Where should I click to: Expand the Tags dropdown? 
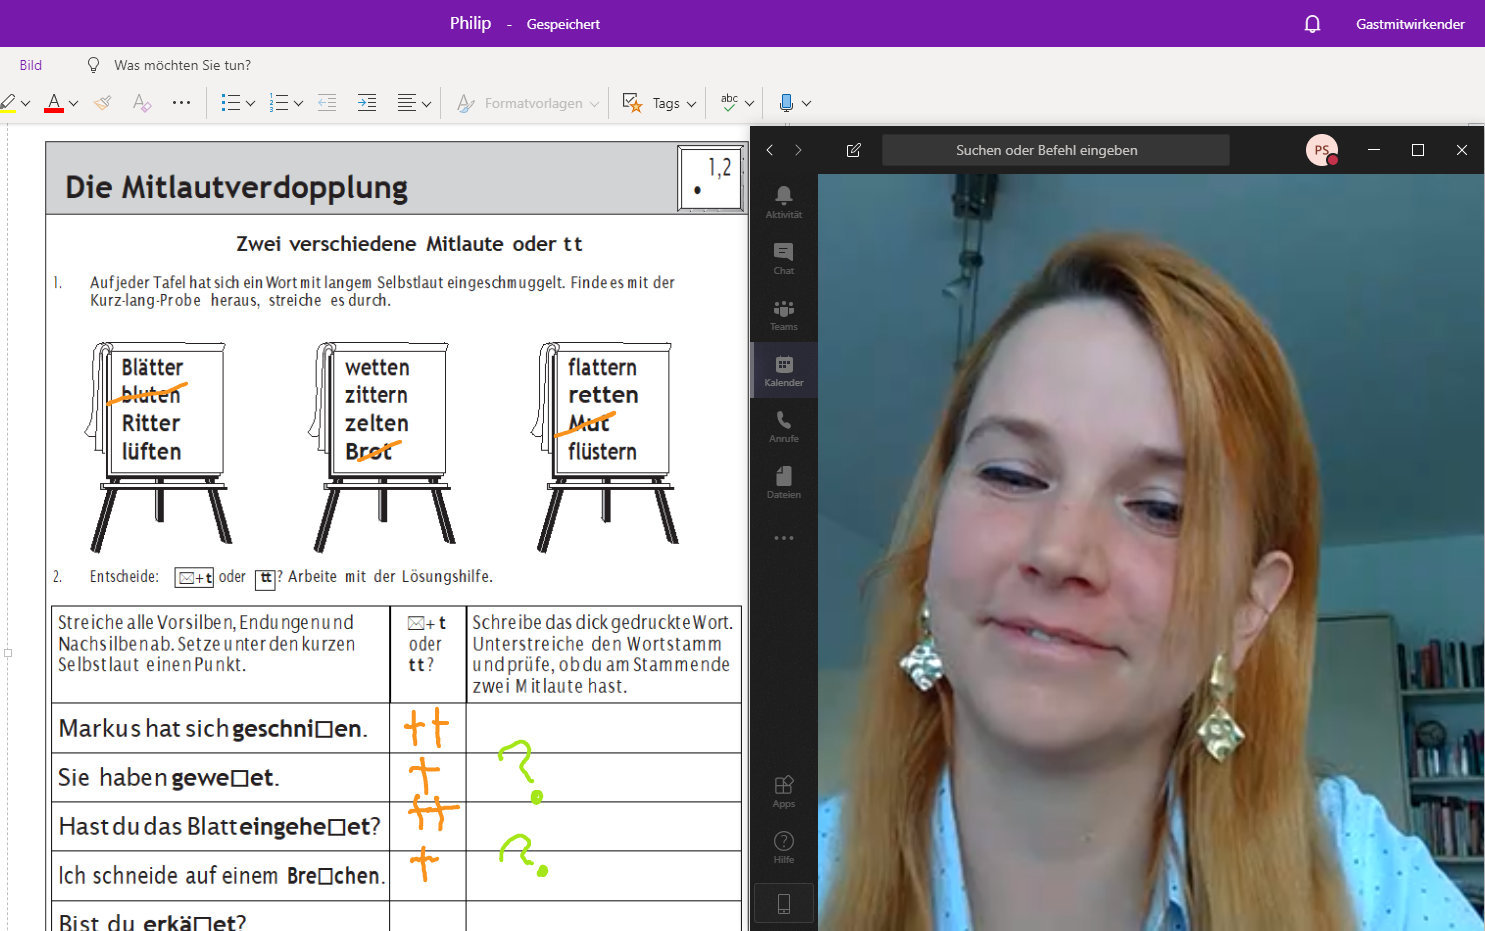coord(691,103)
